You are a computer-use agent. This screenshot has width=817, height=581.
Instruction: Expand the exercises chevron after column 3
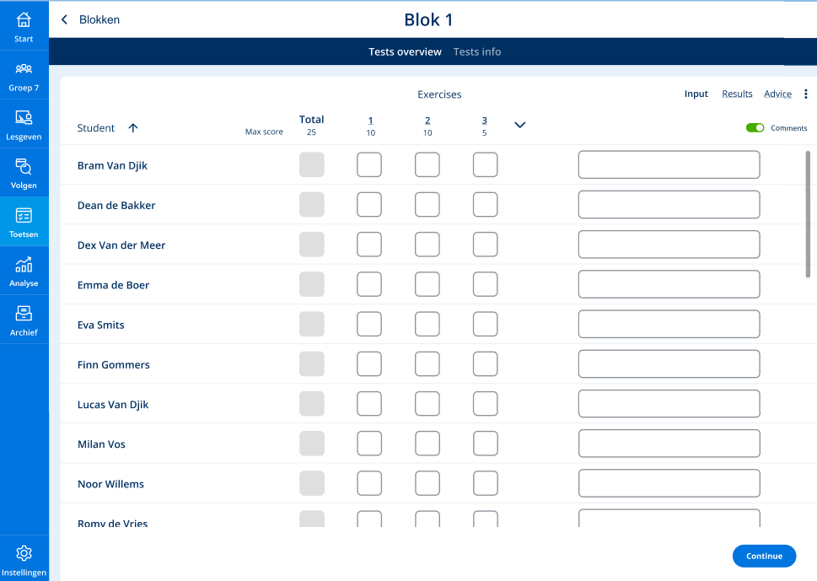click(x=519, y=125)
